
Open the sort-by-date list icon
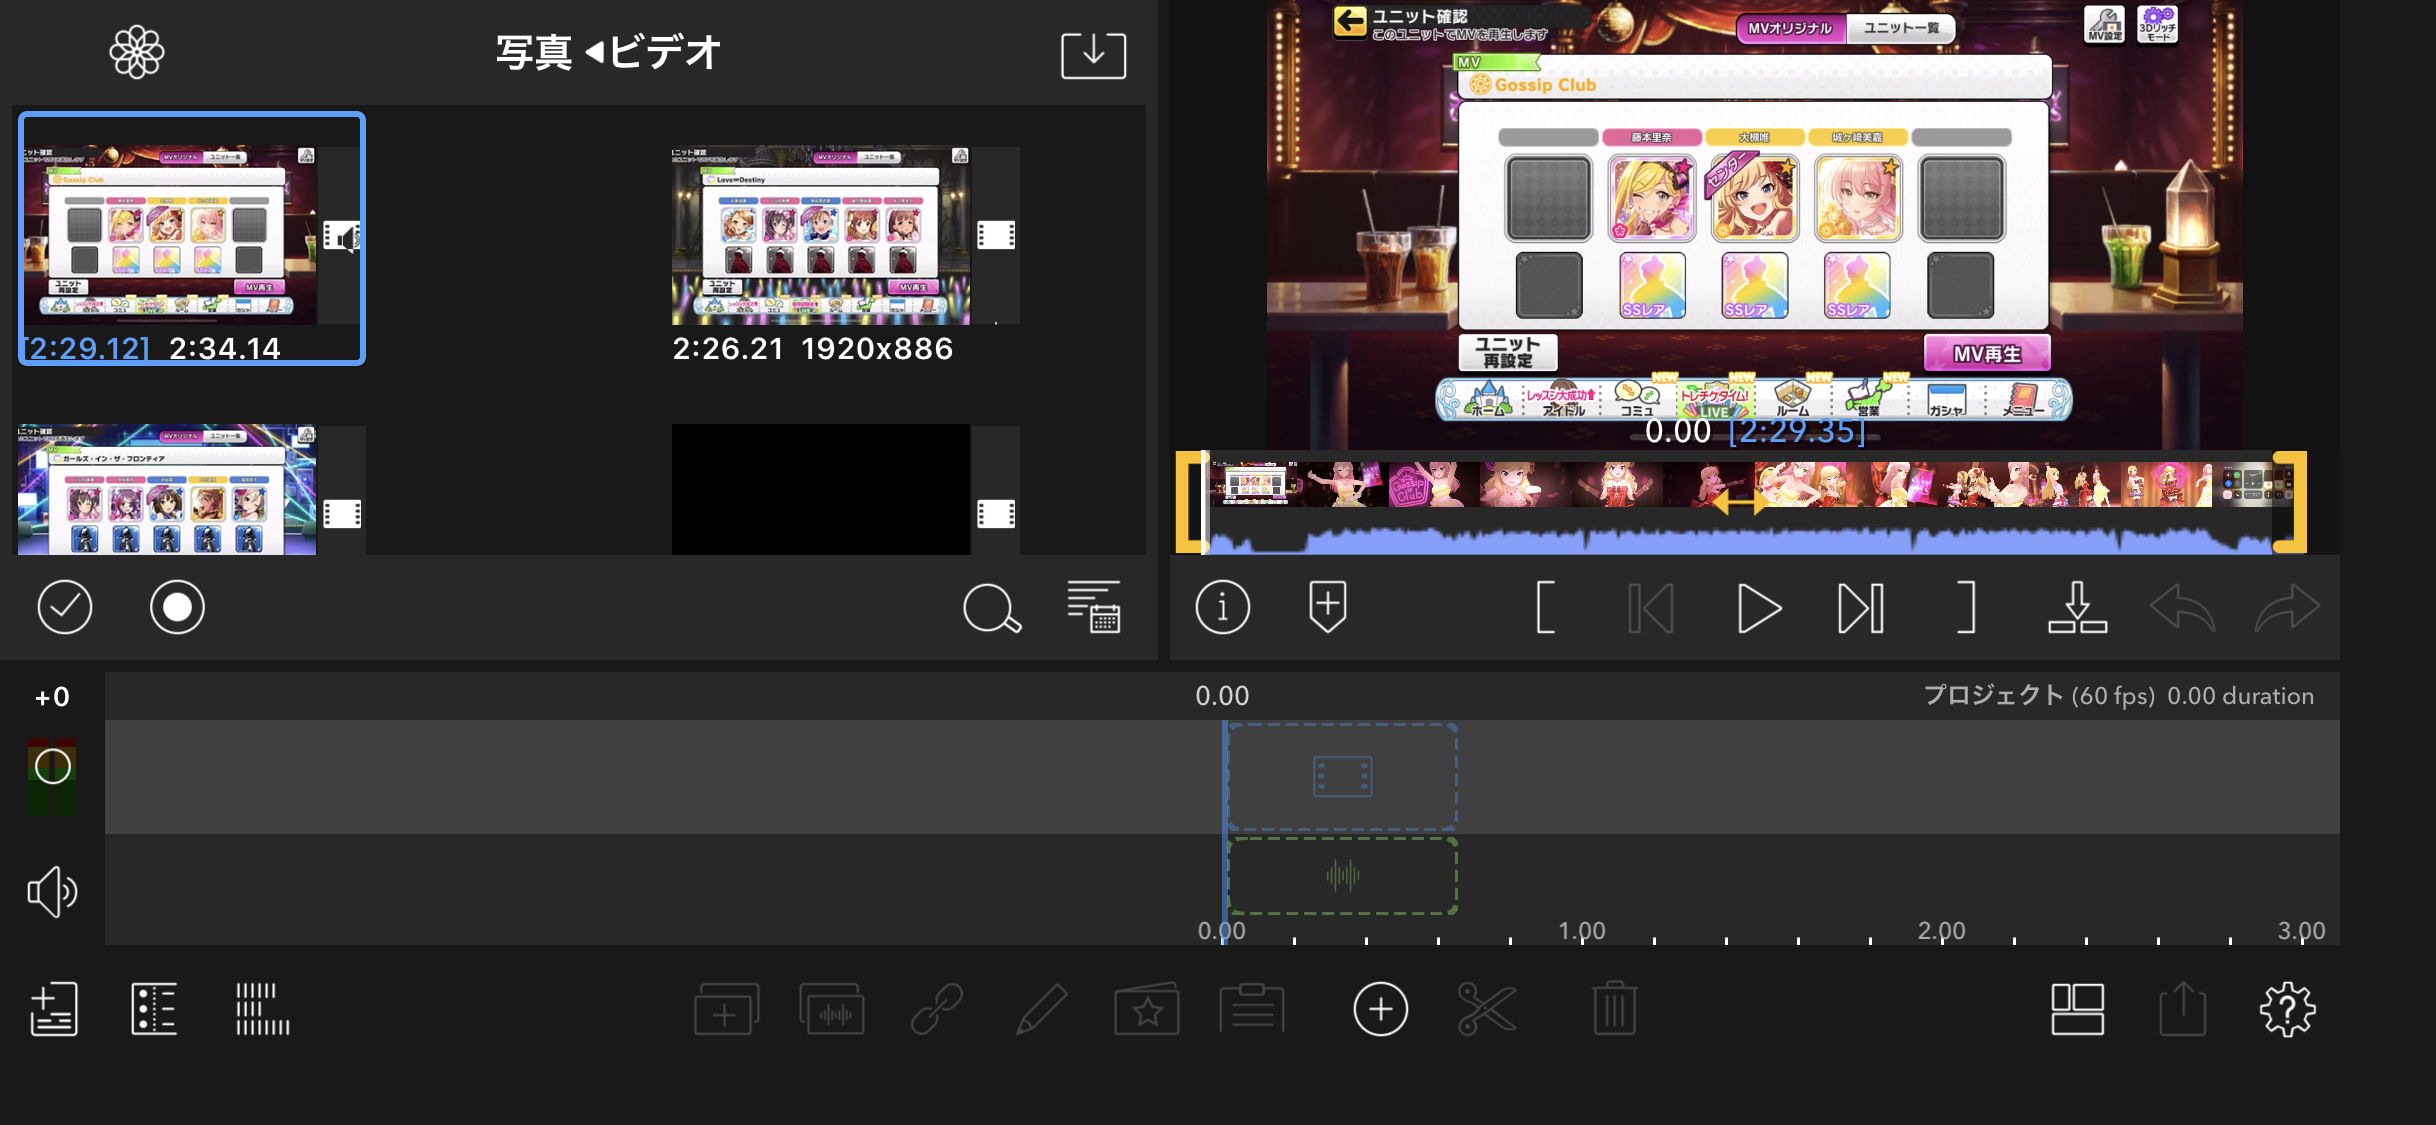[x=1093, y=607]
